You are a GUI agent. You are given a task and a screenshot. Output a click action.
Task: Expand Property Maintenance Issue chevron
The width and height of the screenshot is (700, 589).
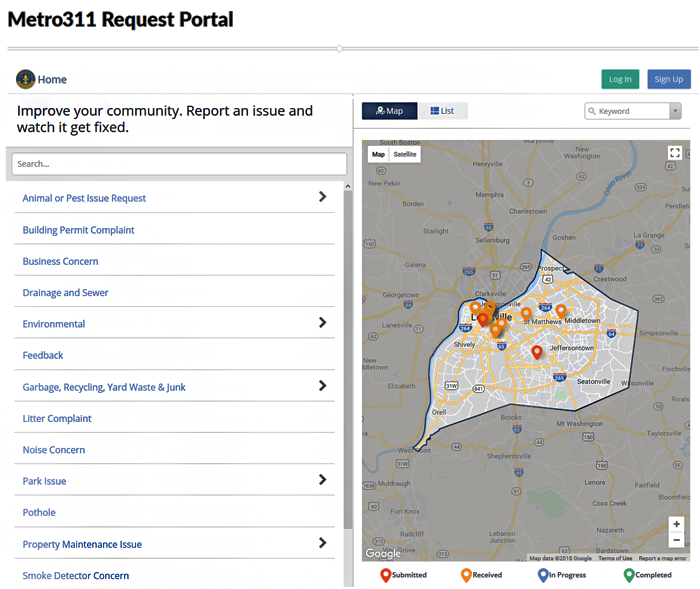pyautogui.click(x=323, y=543)
